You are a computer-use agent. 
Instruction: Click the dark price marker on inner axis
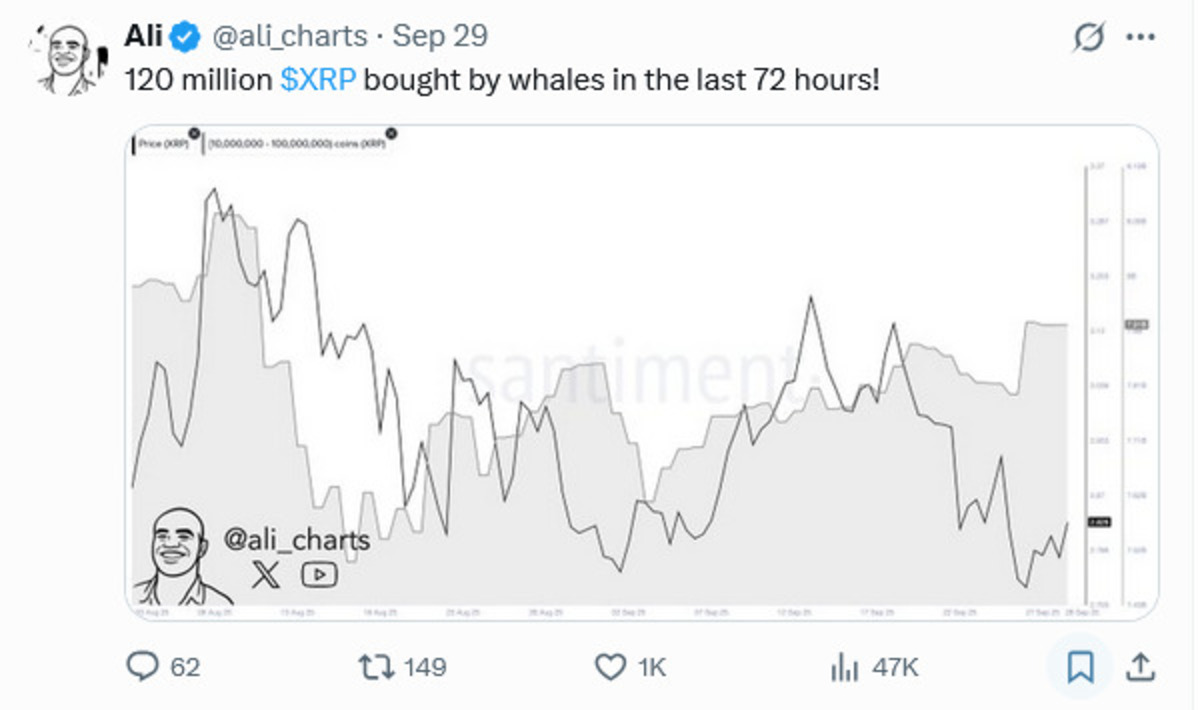(x=1099, y=520)
